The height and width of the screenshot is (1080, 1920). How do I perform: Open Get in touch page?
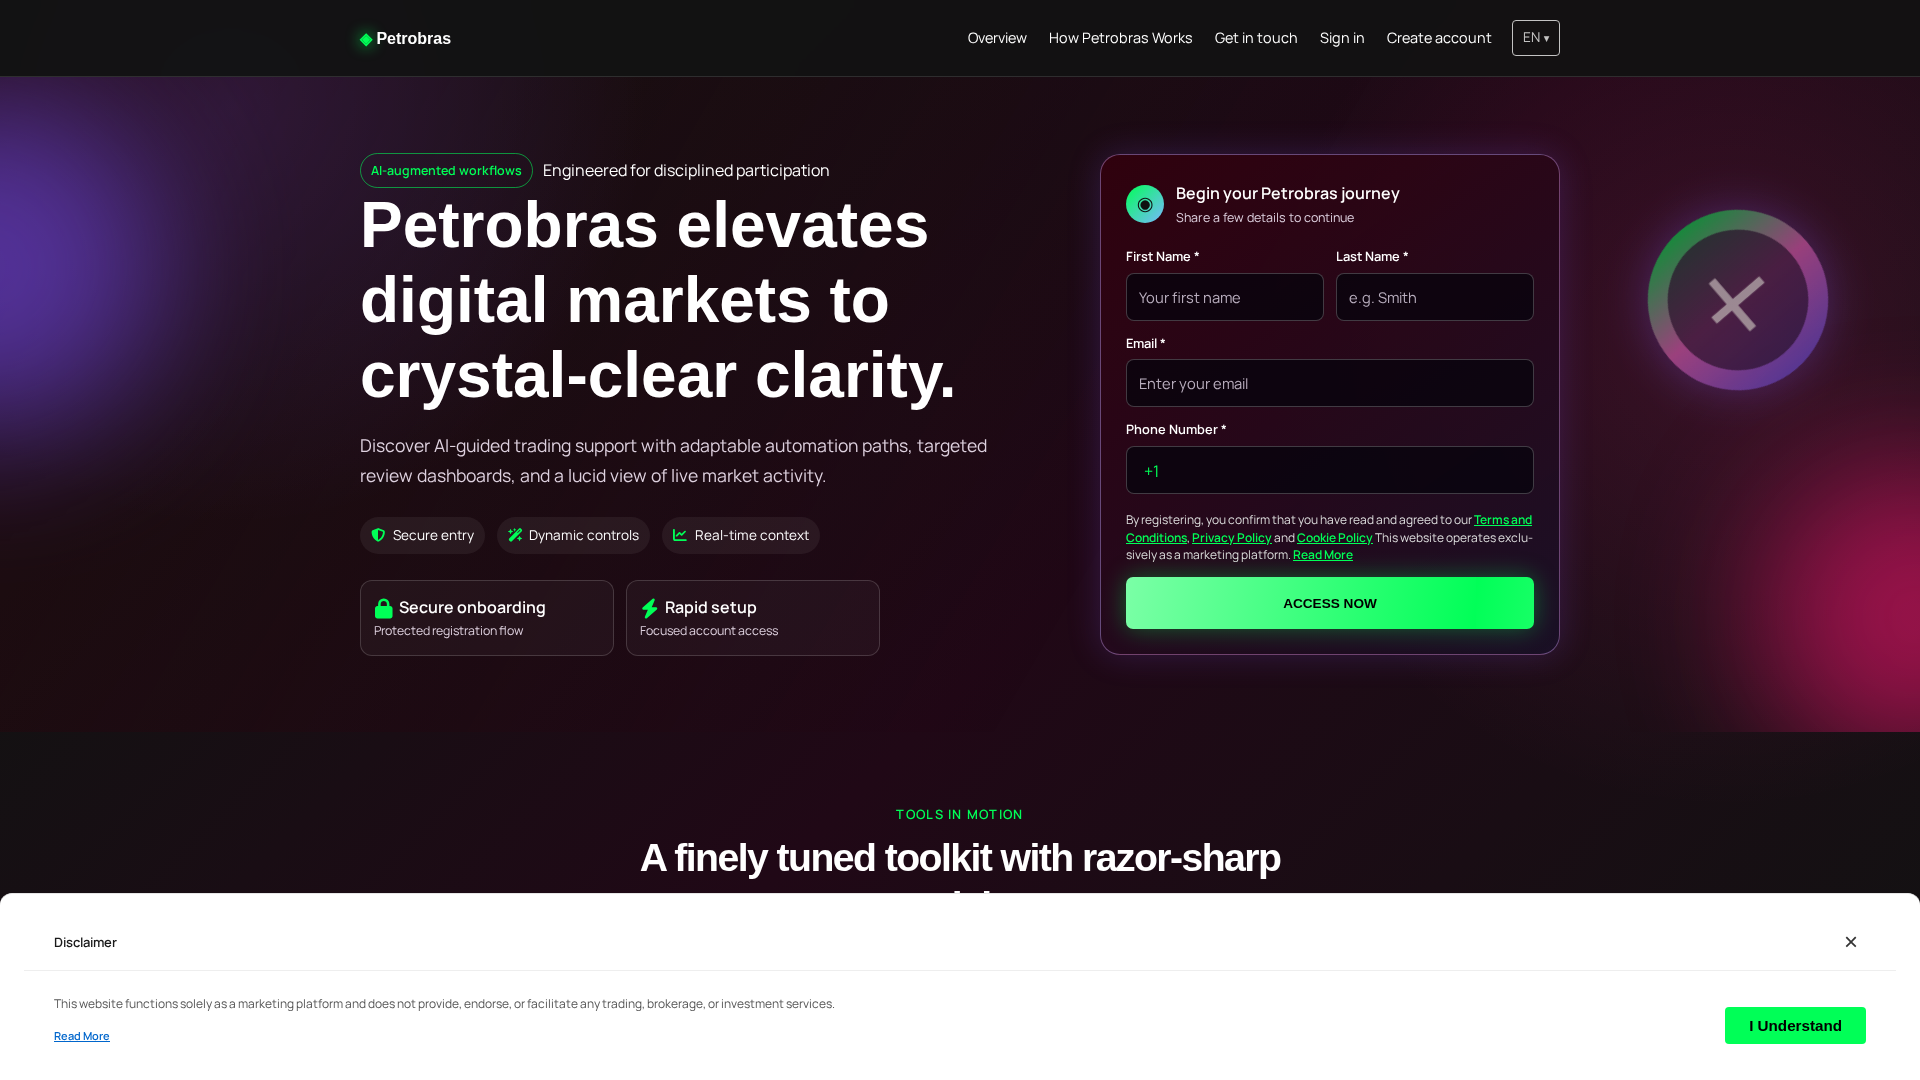pos(1256,38)
